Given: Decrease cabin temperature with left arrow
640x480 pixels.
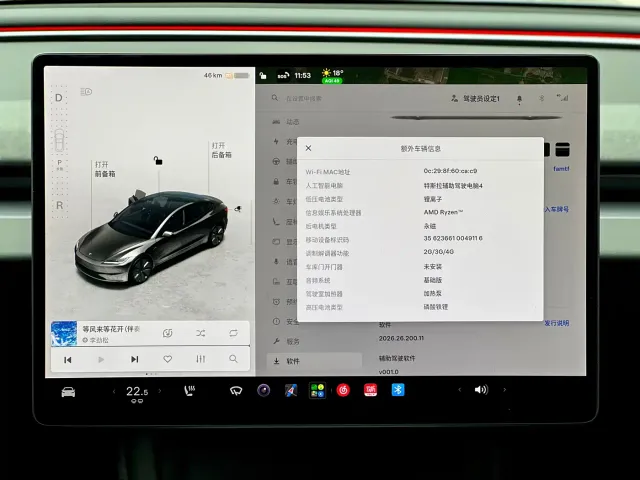Looking at the screenshot, I should point(114,391).
